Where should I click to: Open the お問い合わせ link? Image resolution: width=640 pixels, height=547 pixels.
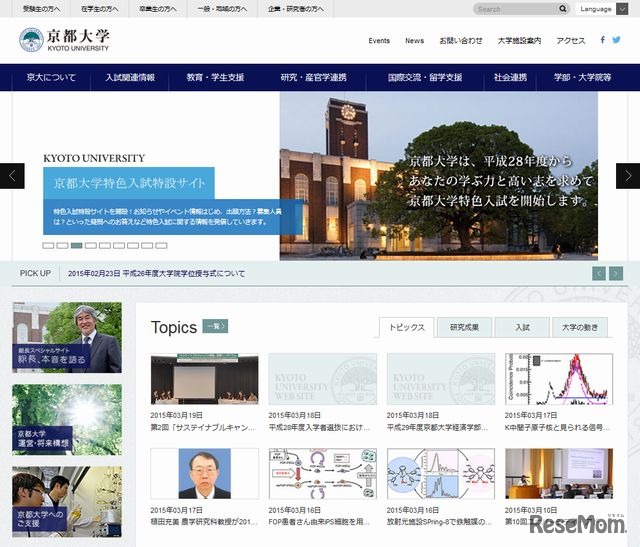click(461, 41)
